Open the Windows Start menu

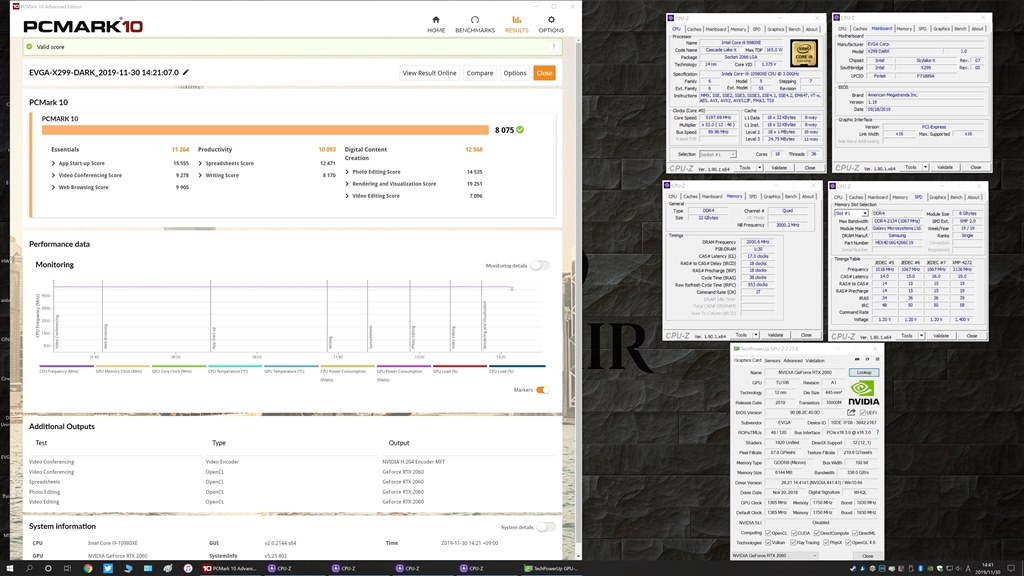click(x=10, y=568)
